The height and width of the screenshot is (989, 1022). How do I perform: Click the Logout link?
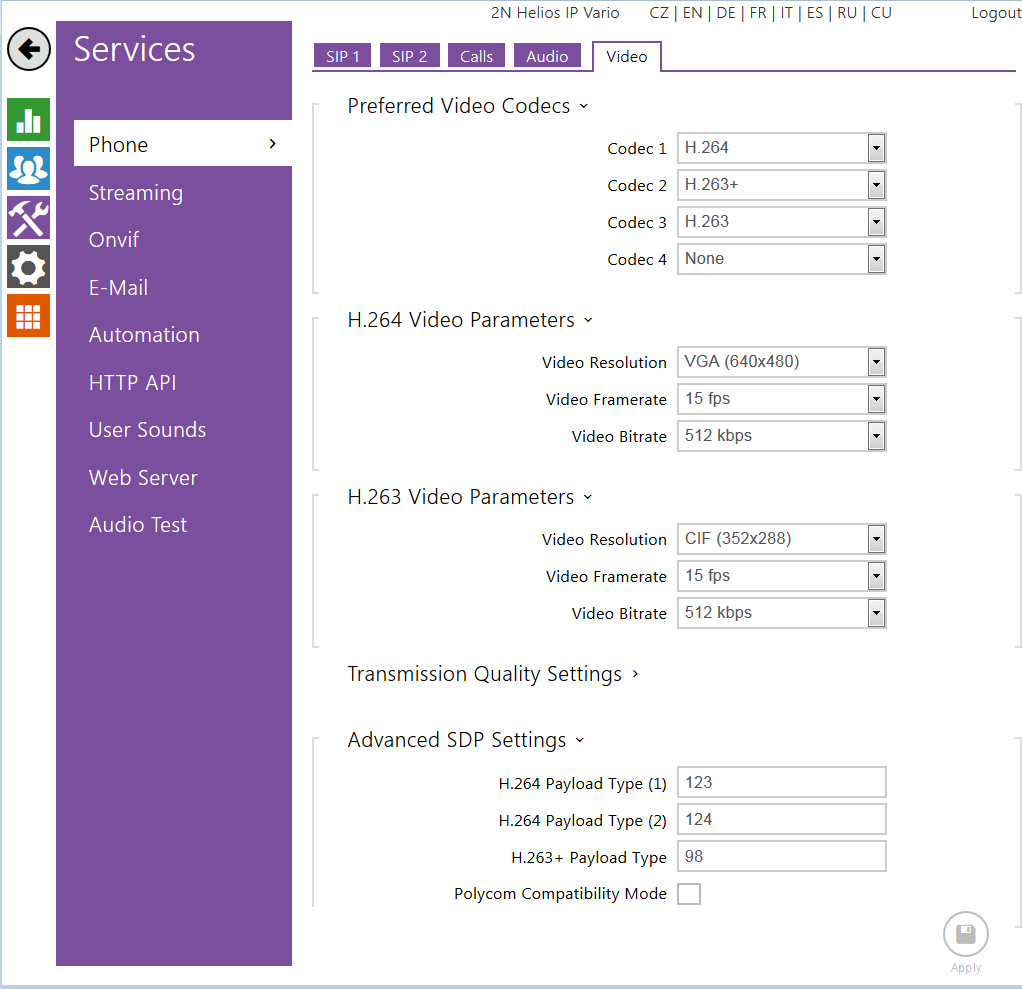995,13
